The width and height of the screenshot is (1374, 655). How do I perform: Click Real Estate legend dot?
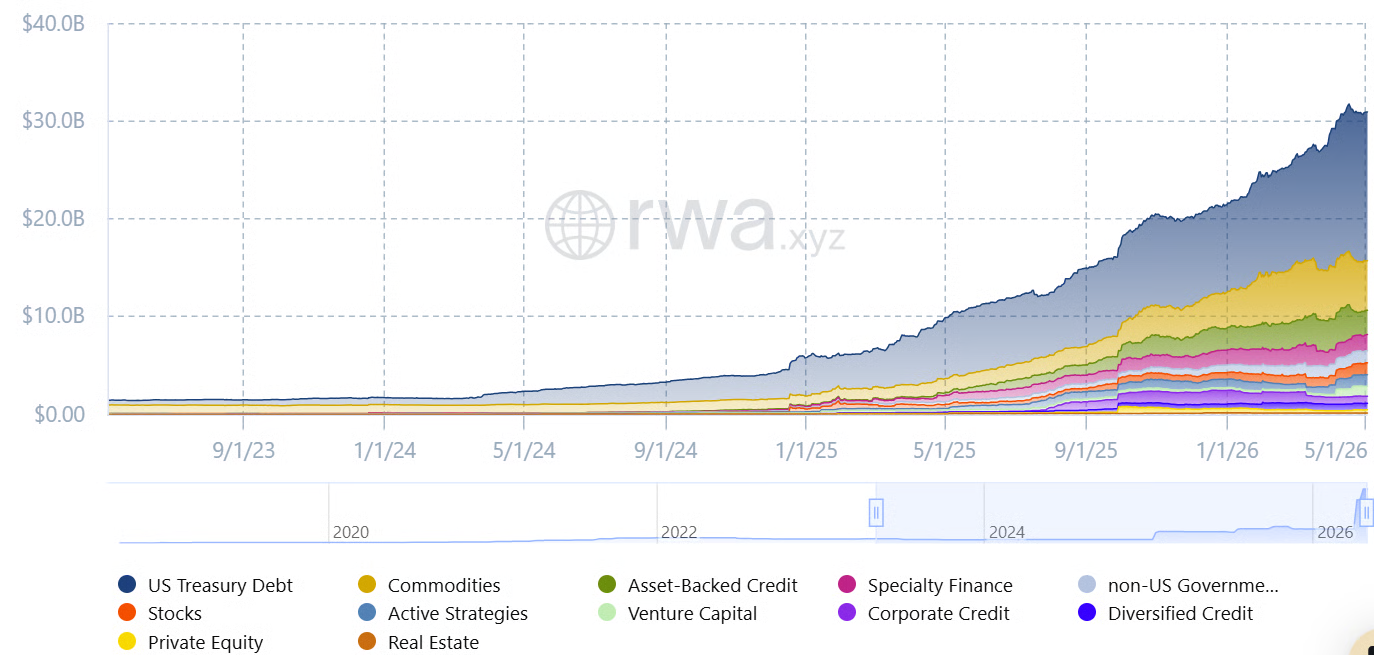[367, 642]
